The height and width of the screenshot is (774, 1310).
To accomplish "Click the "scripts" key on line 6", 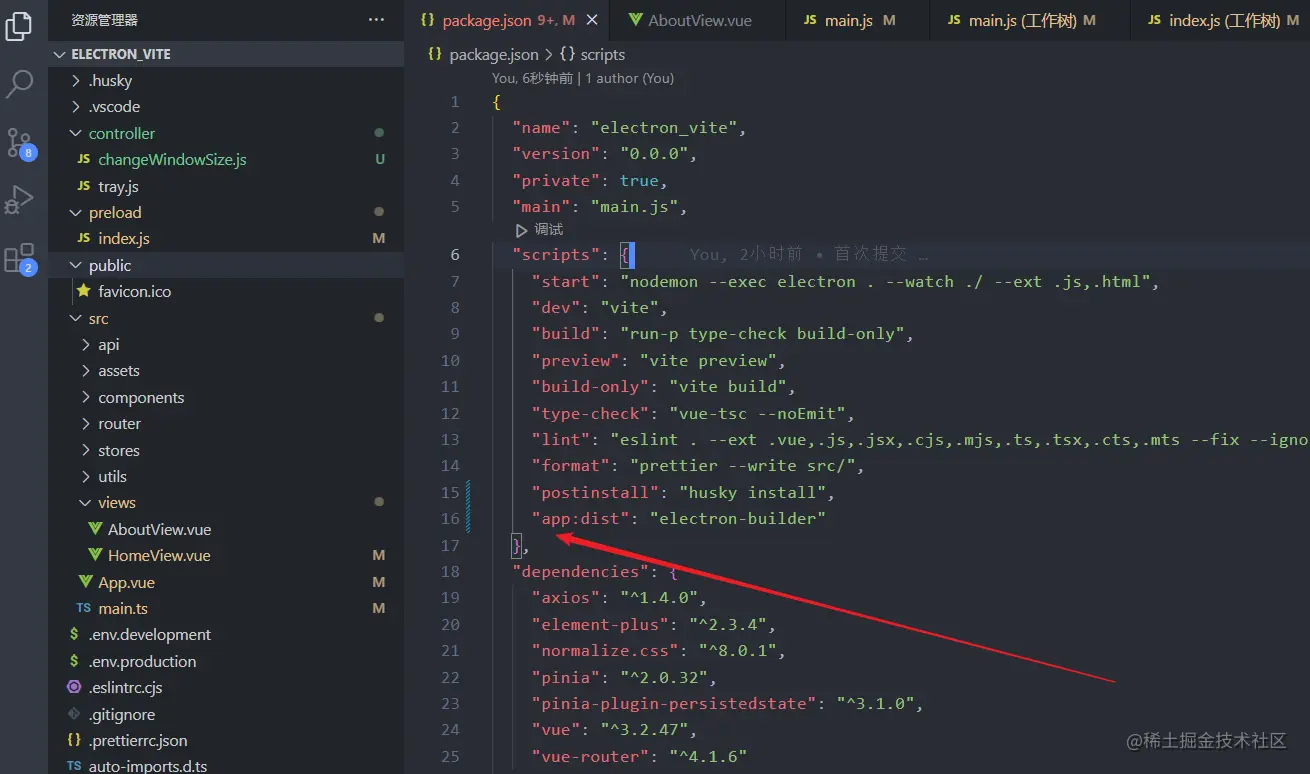I will click(555, 255).
